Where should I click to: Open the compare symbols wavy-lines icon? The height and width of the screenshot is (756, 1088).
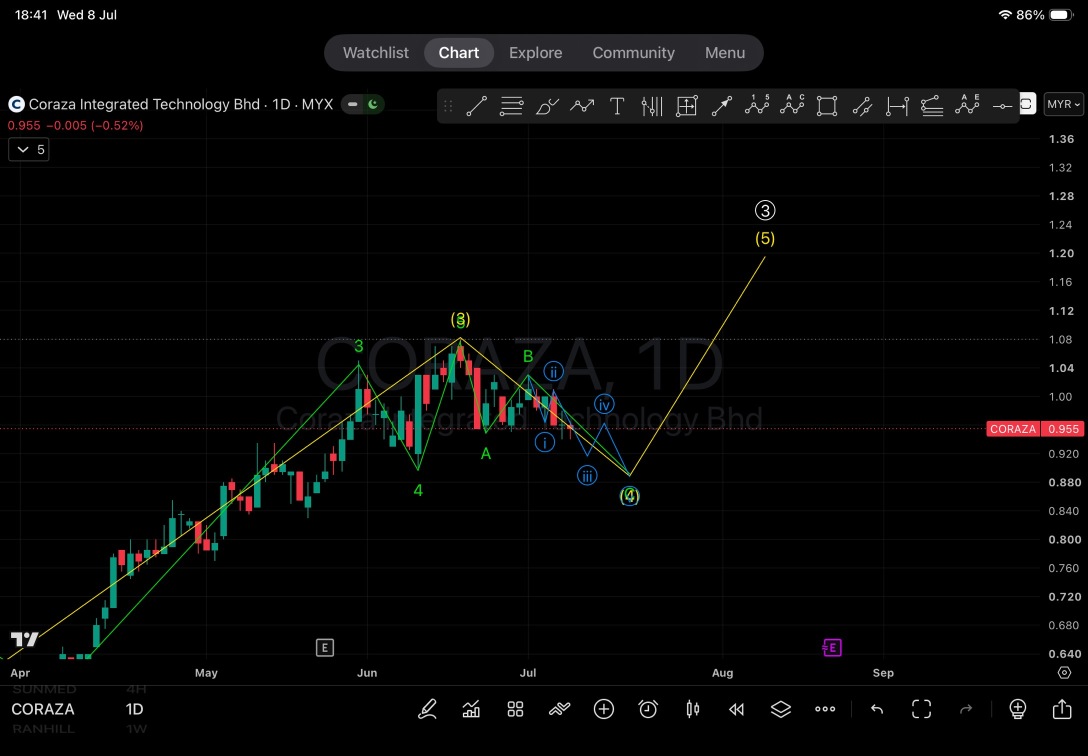coord(559,709)
